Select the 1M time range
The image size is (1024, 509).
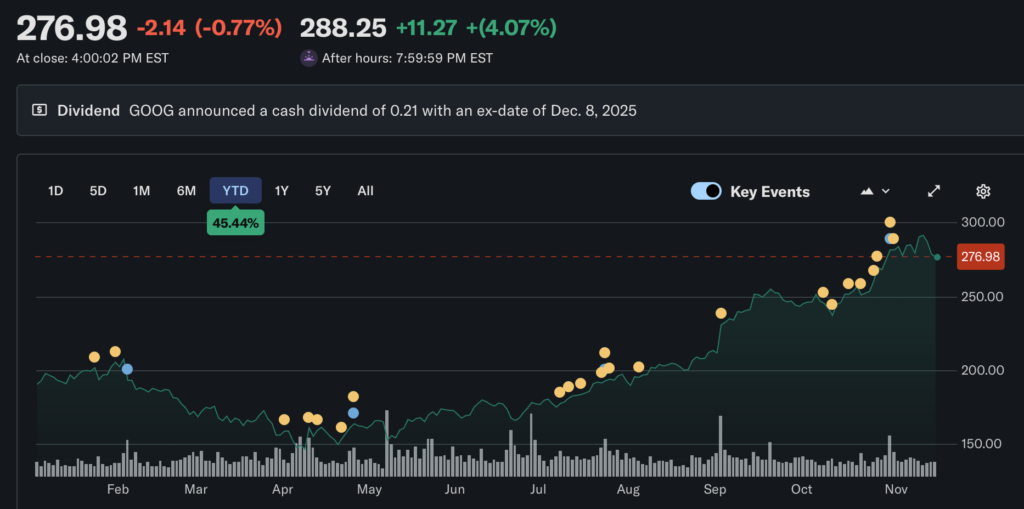141,190
